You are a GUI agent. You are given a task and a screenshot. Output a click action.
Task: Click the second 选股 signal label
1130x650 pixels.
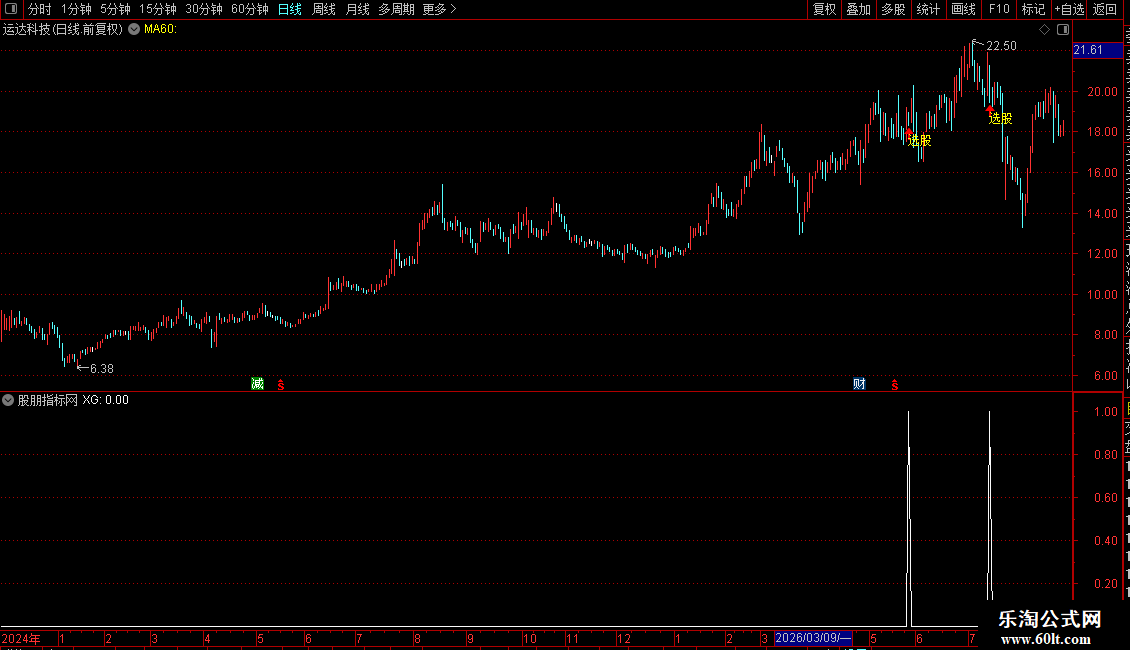coord(1000,118)
